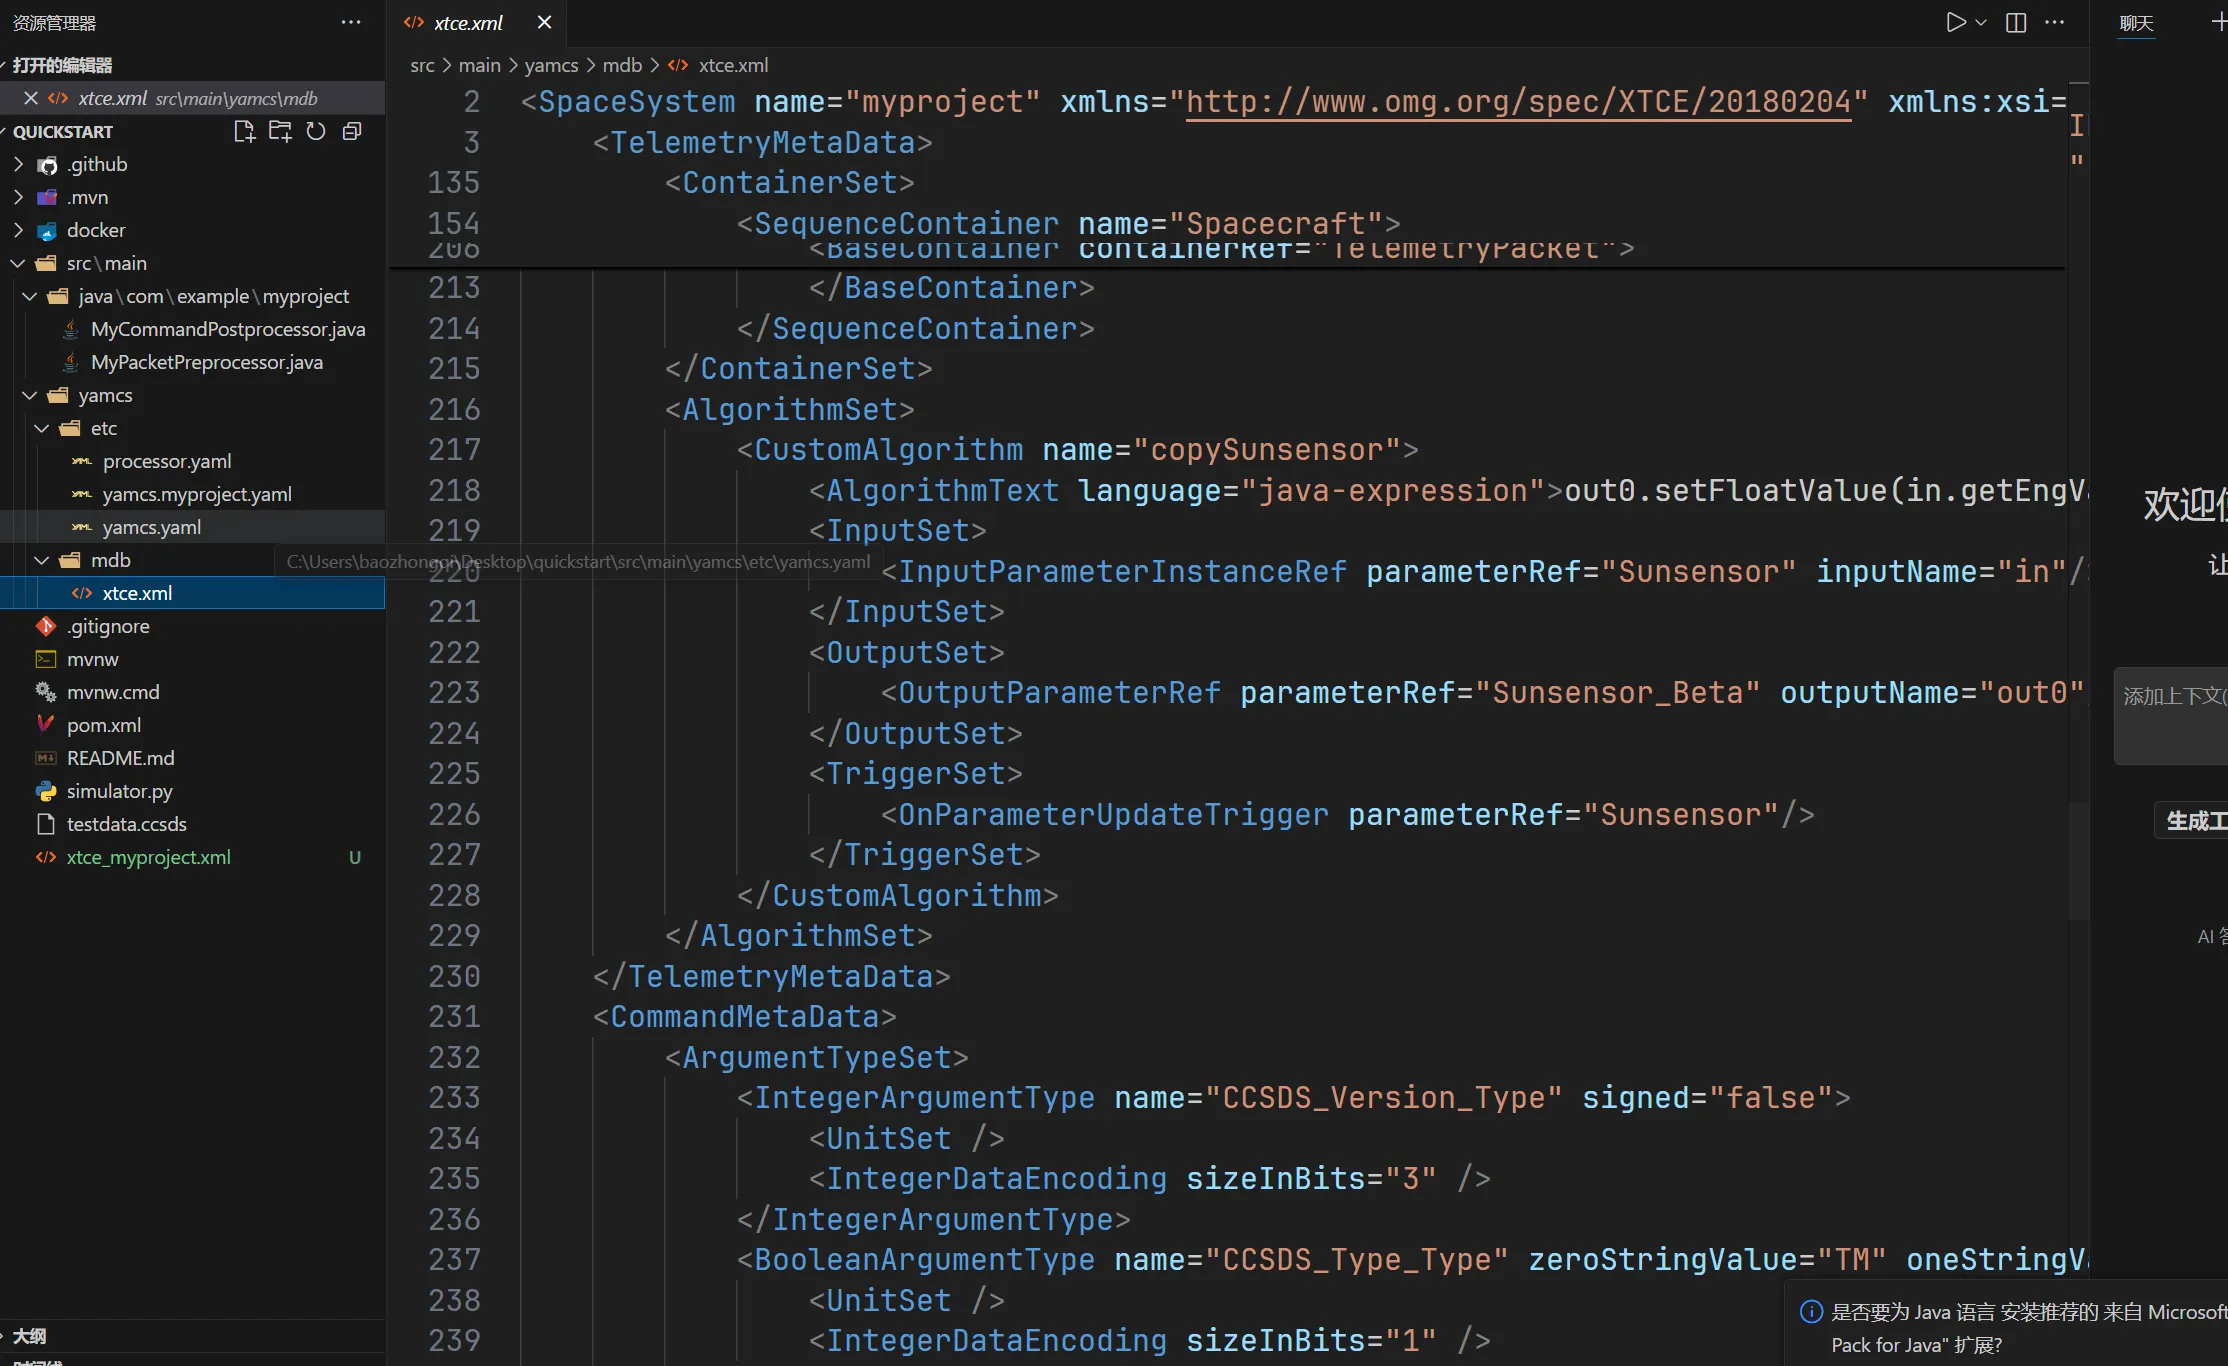Viewport: 2228px width, 1366px height.
Task: Split the editor to the right
Action: [2016, 22]
